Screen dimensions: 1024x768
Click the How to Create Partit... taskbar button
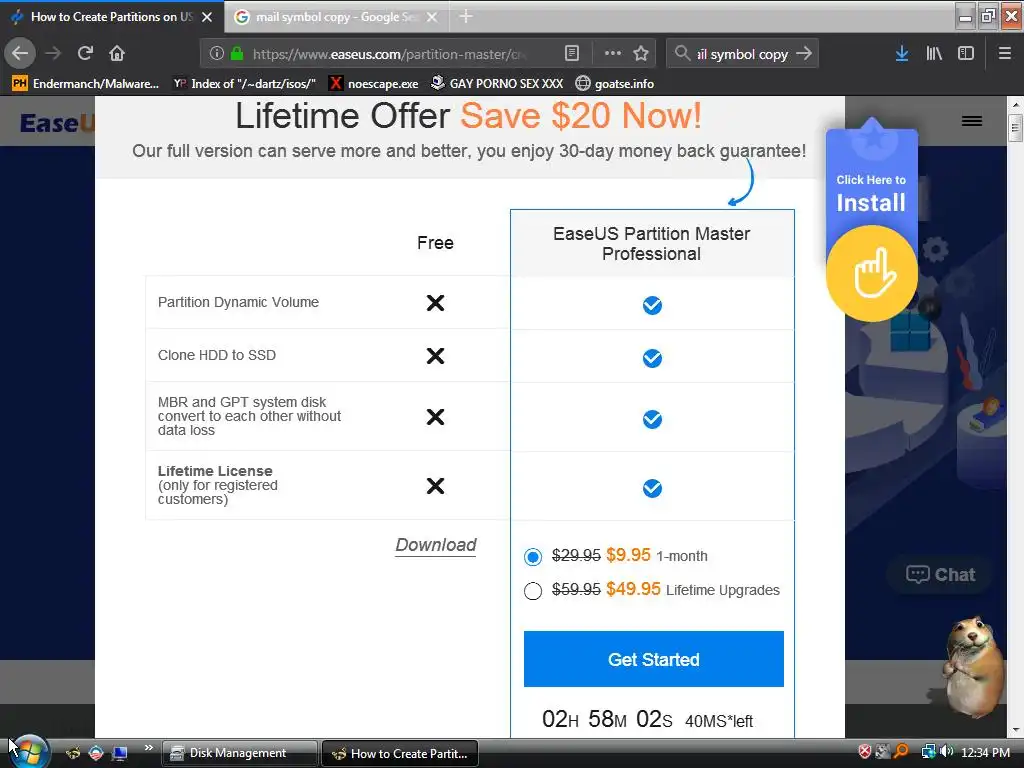click(400, 753)
